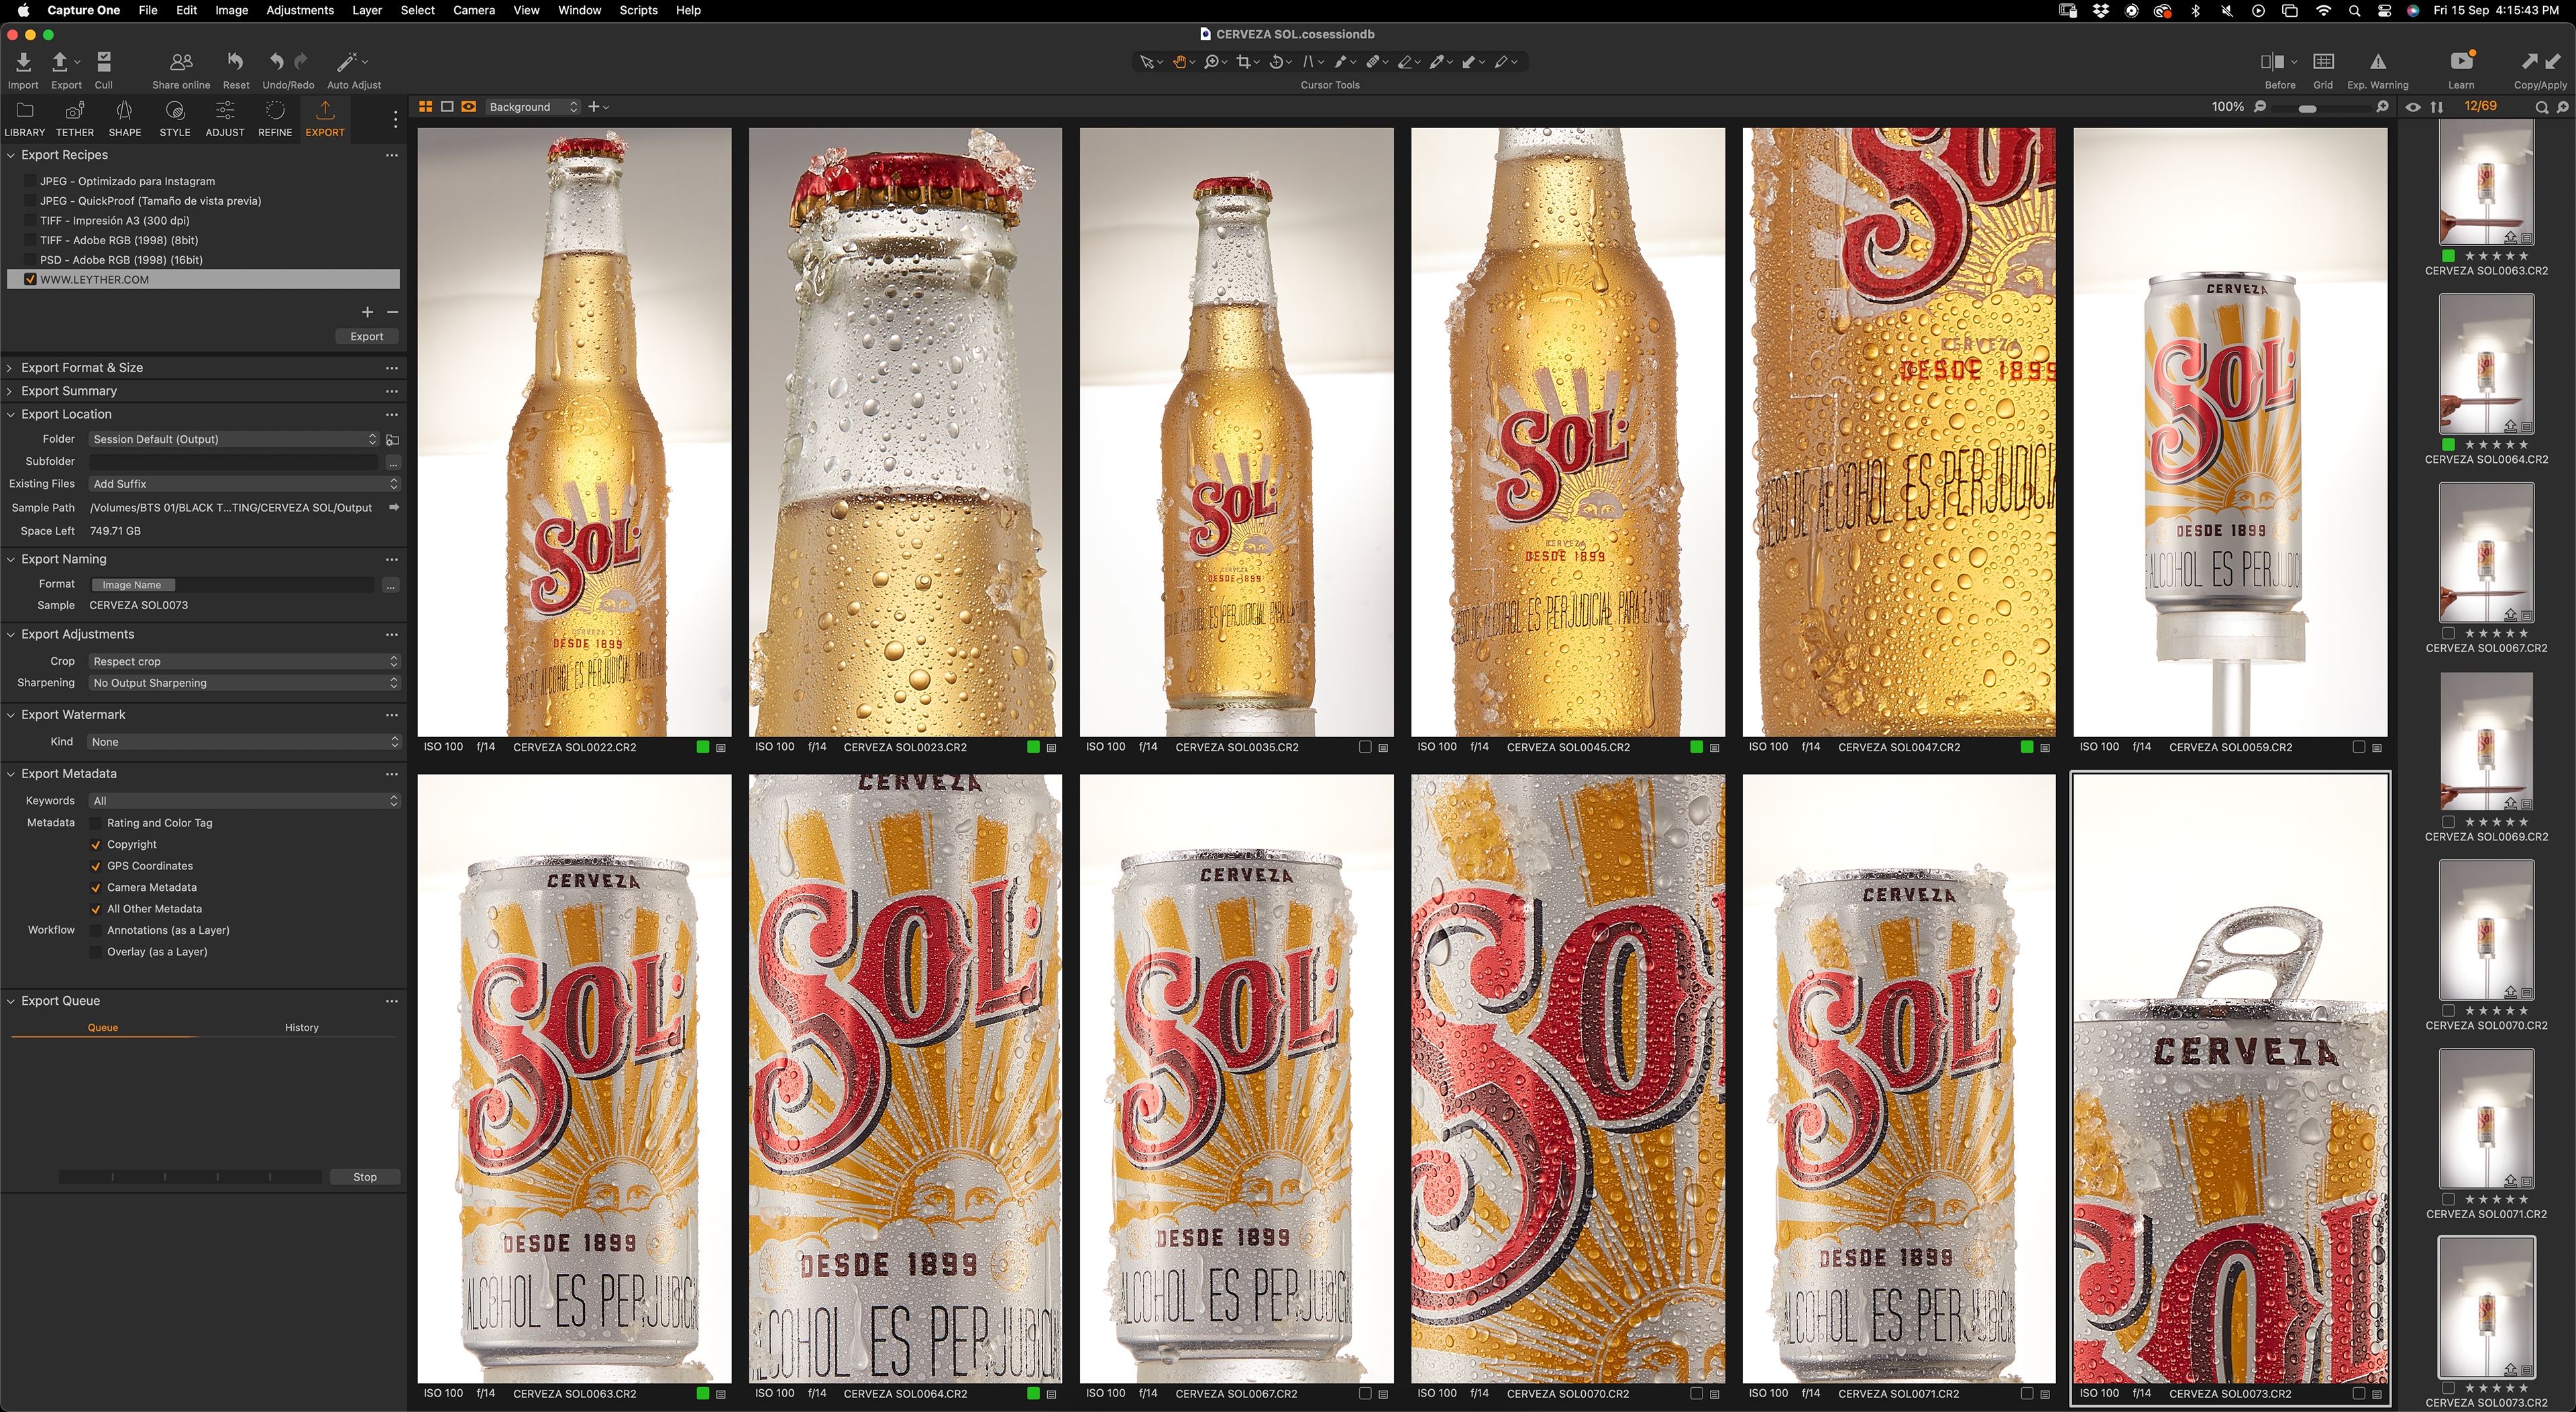Image resolution: width=2576 pixels, height=1412 pixels.
Task: Select the Pan hand cursor tool
Action: tap(1180, 62)
